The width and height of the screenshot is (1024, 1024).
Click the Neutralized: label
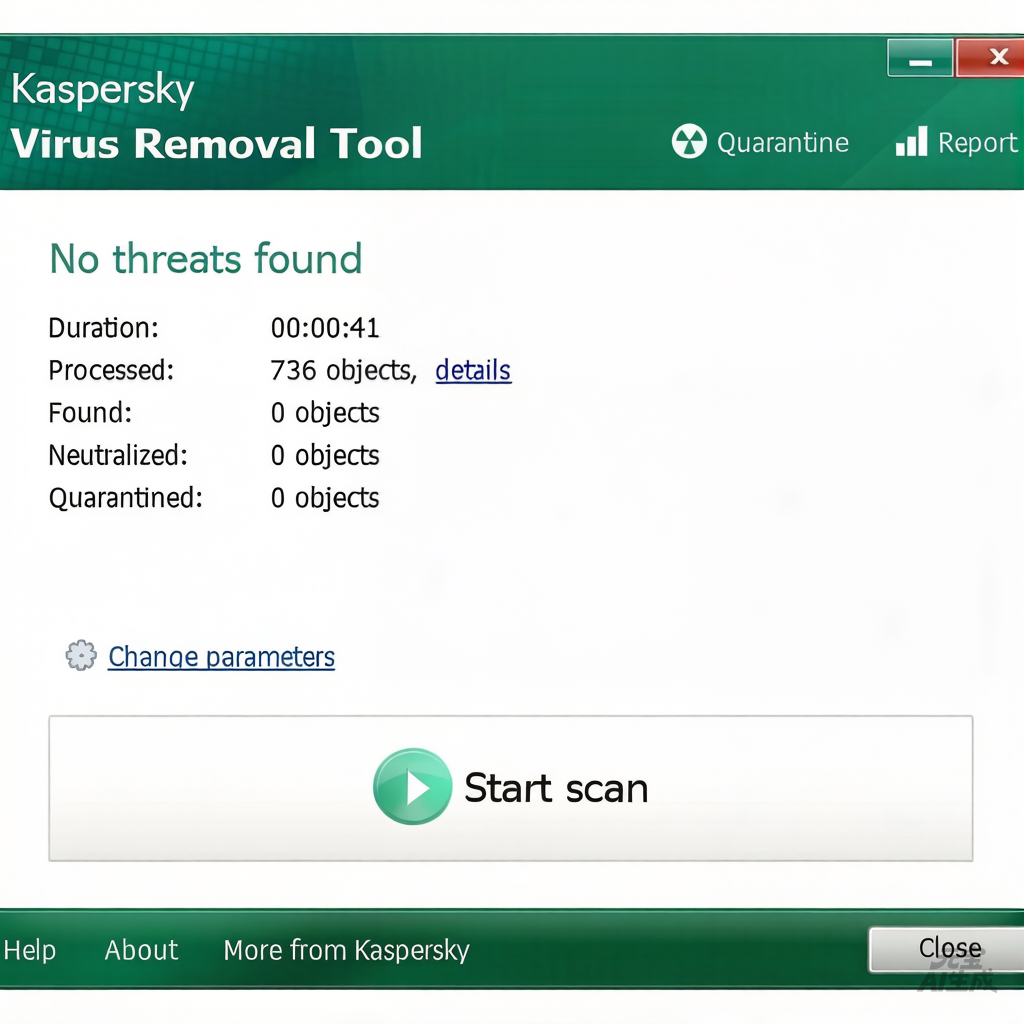(x=118, y=455)
